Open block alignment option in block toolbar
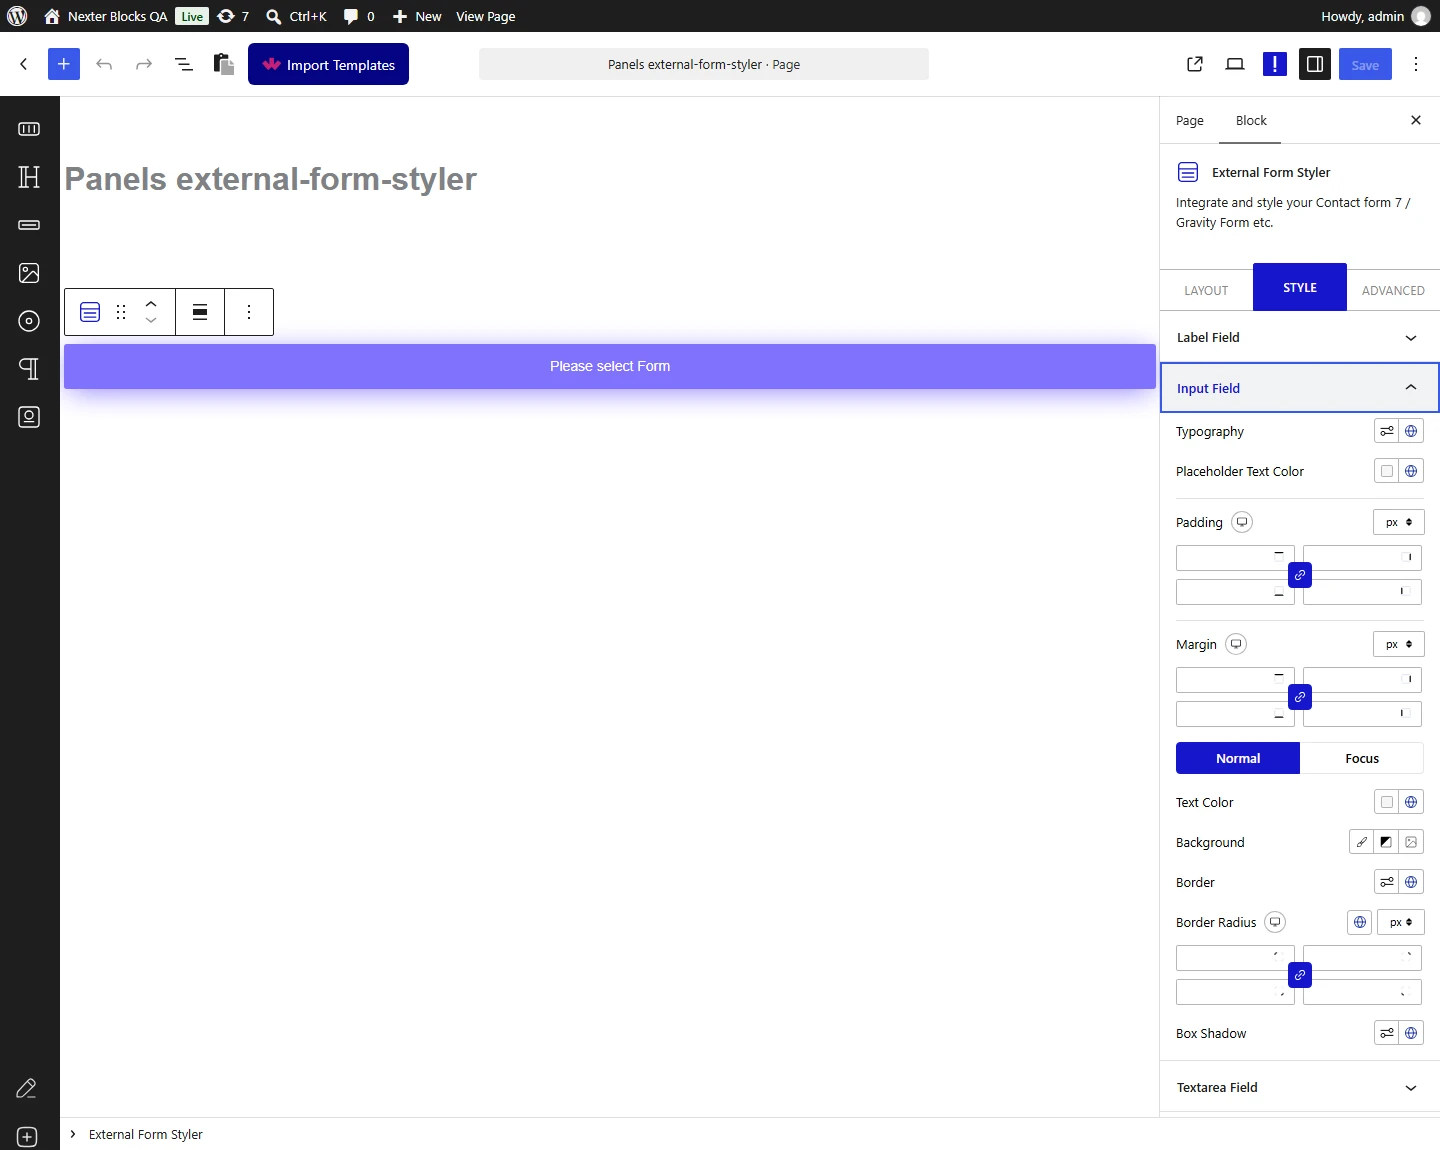 pos(200,312)
